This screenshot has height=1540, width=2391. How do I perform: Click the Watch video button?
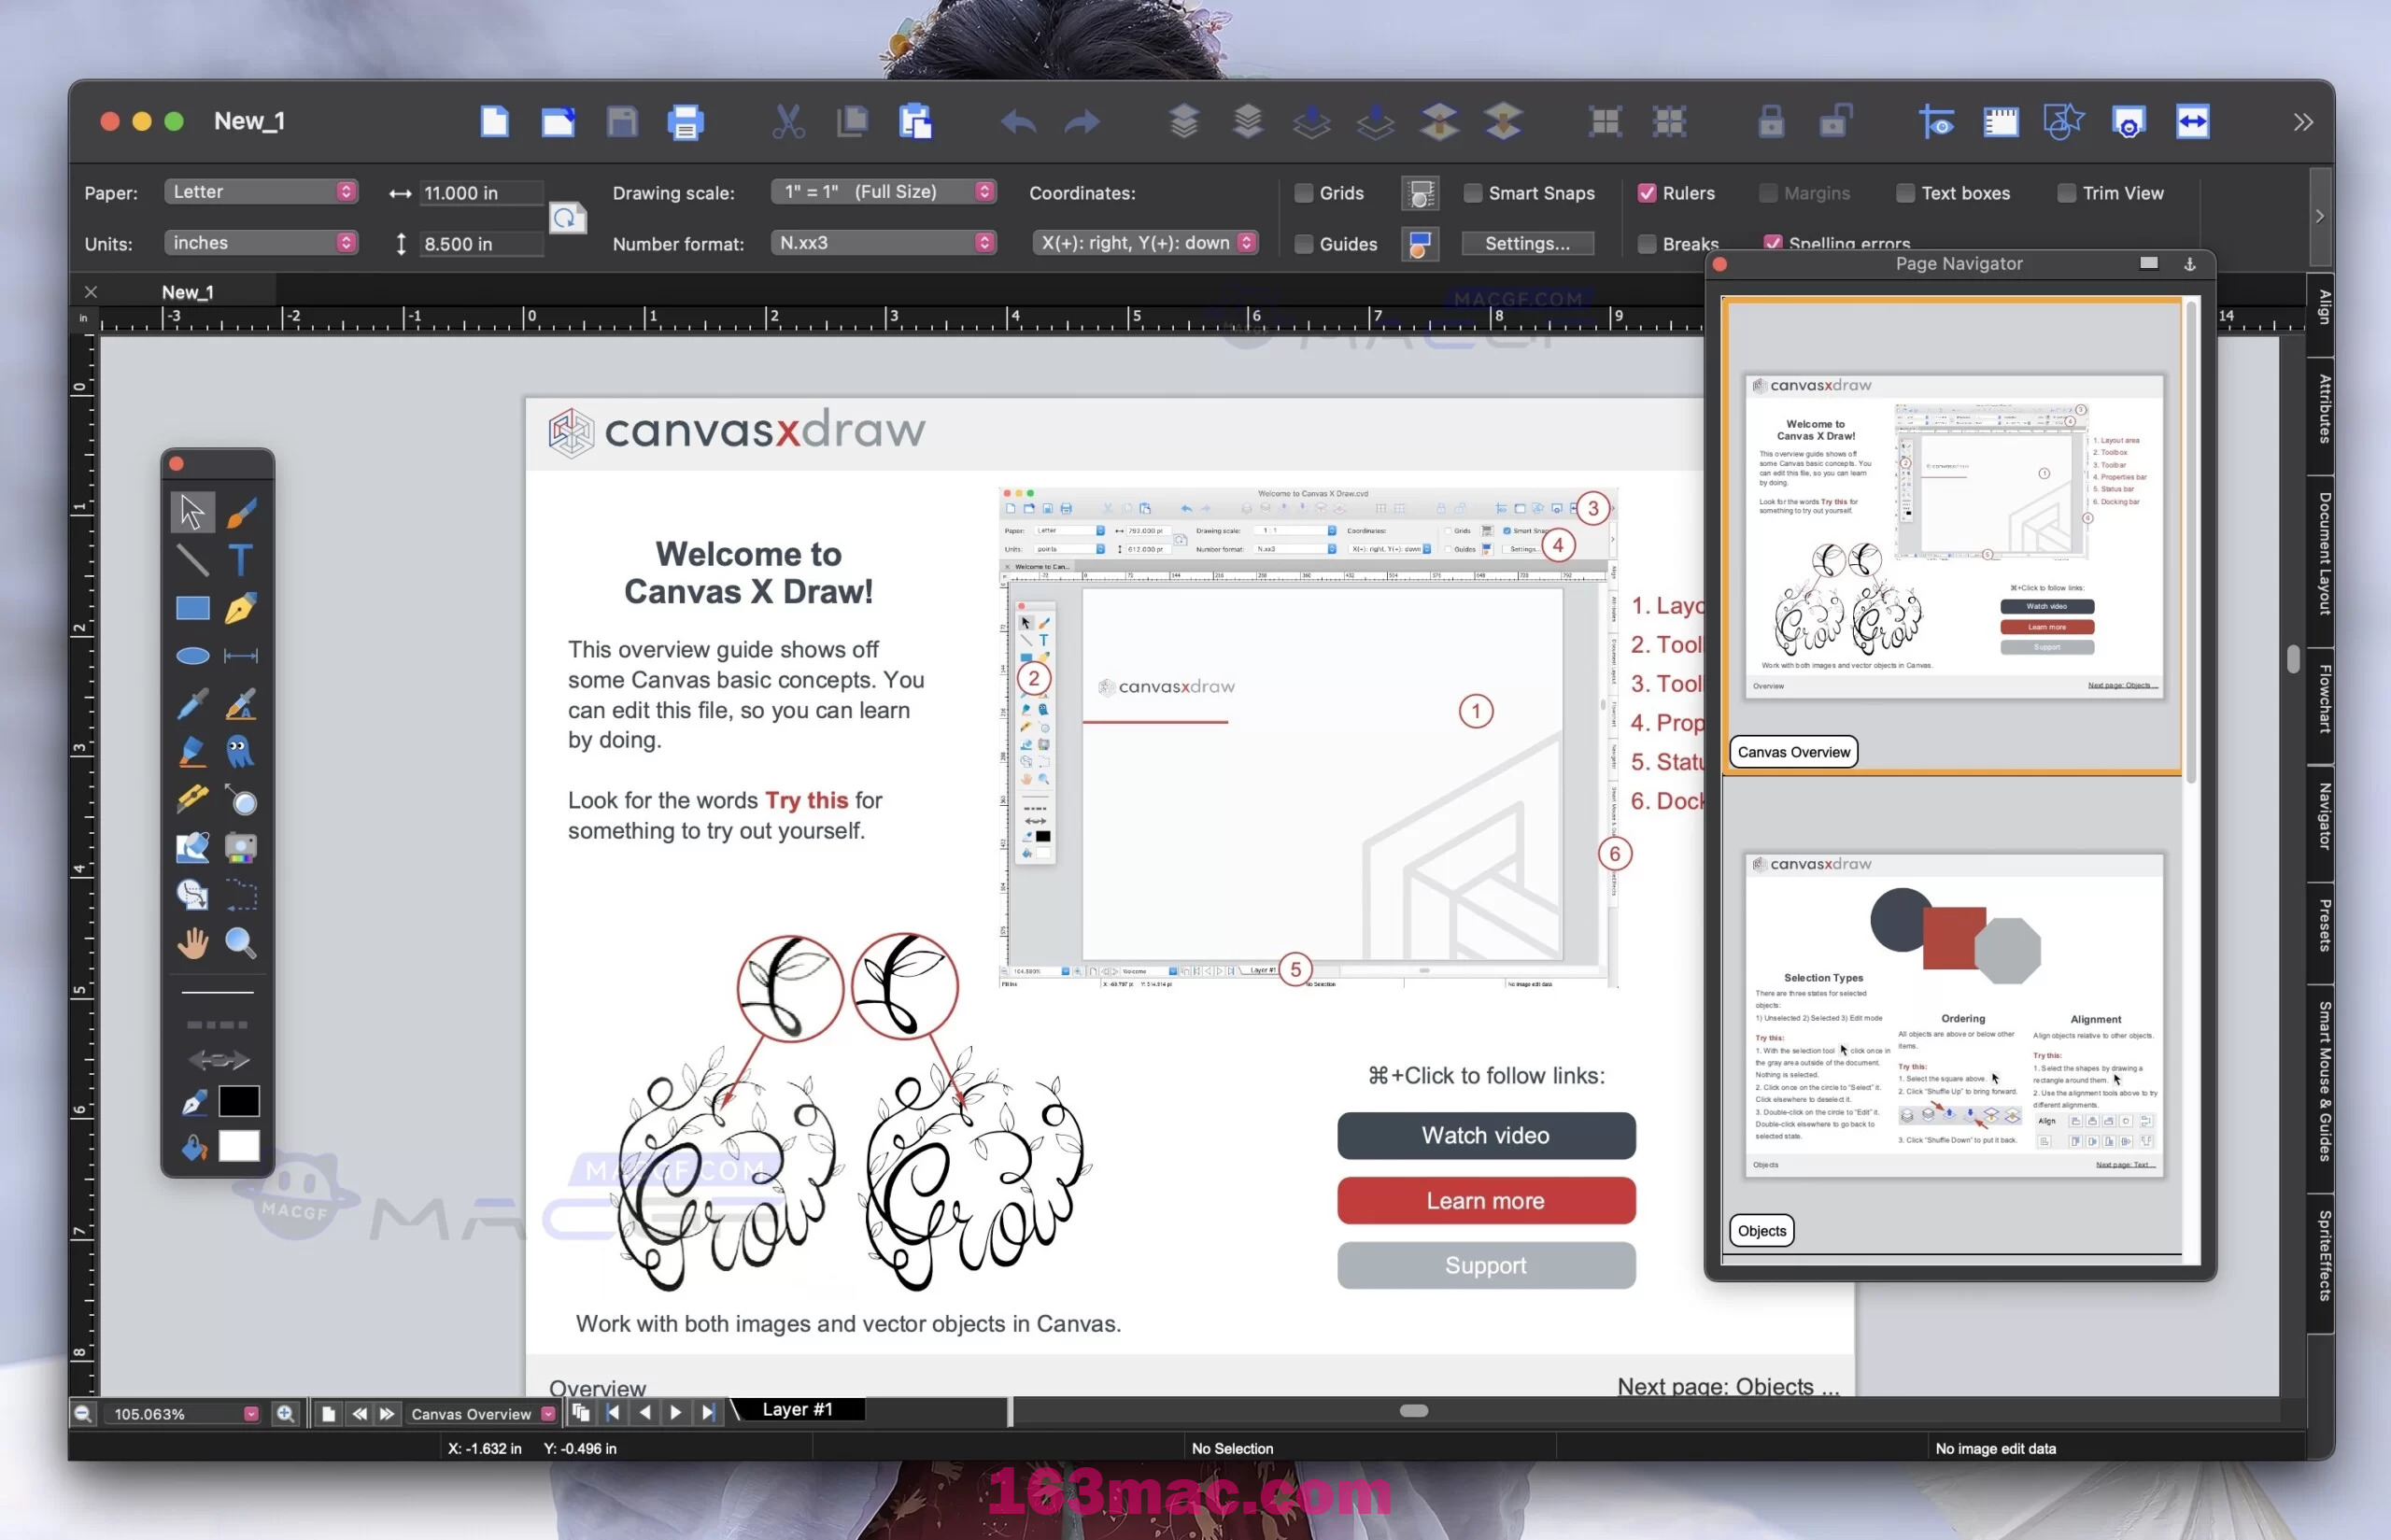click(x=1485, y=1134)
